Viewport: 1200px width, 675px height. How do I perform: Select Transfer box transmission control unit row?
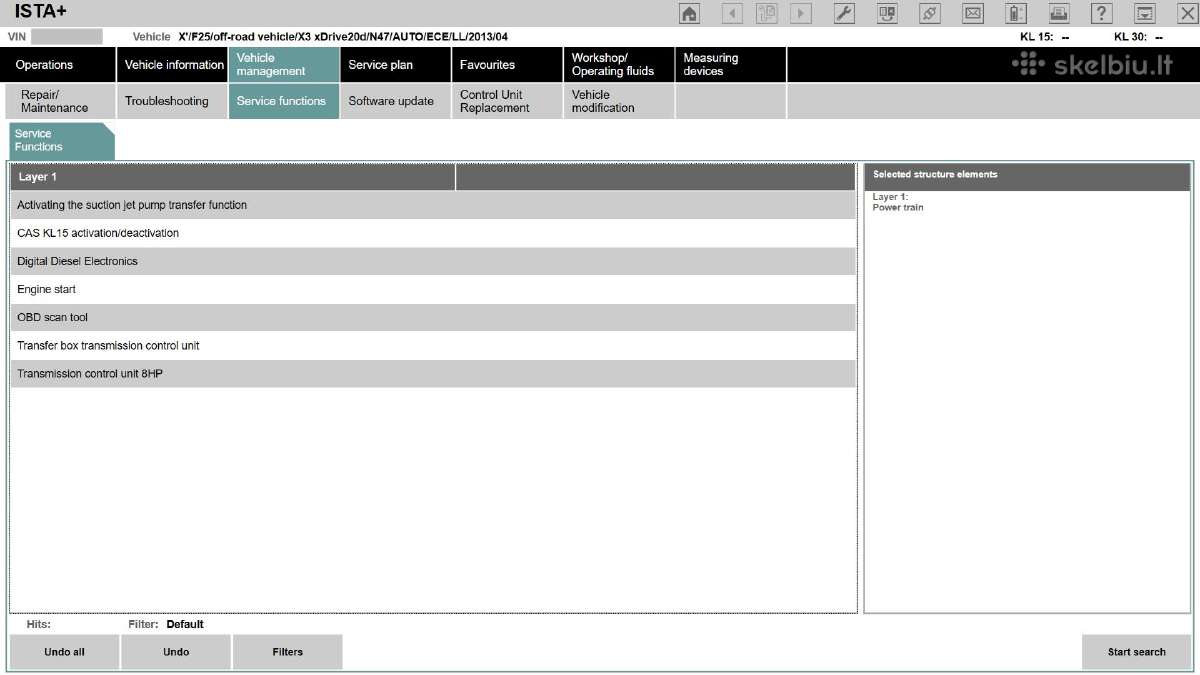[433, 345]
